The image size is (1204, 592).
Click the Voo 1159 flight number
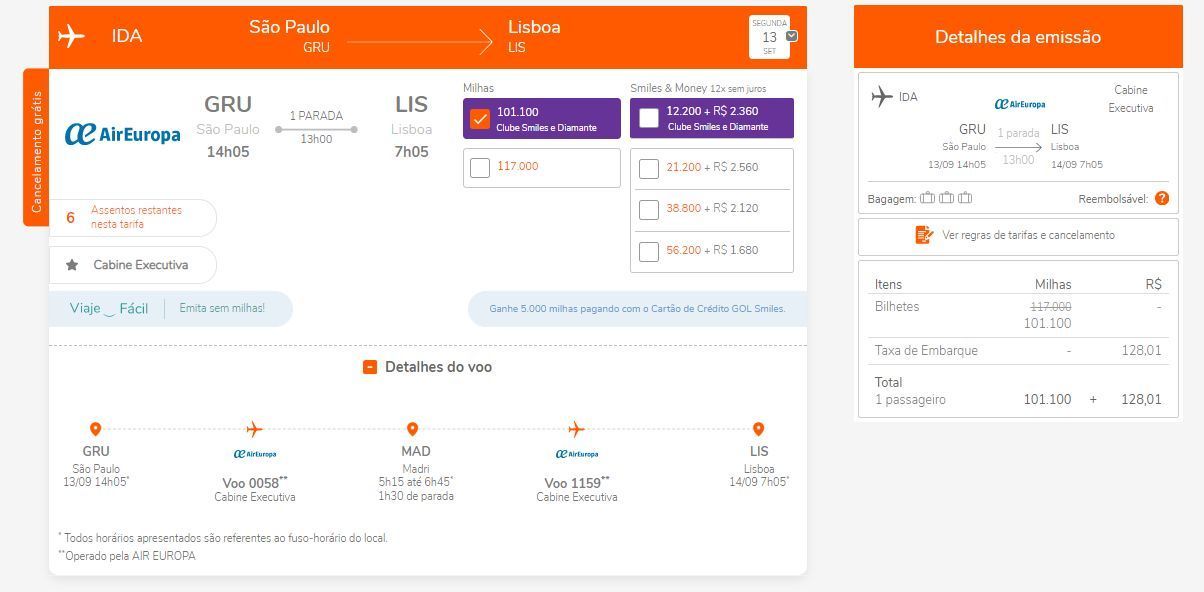coord(577,483)
